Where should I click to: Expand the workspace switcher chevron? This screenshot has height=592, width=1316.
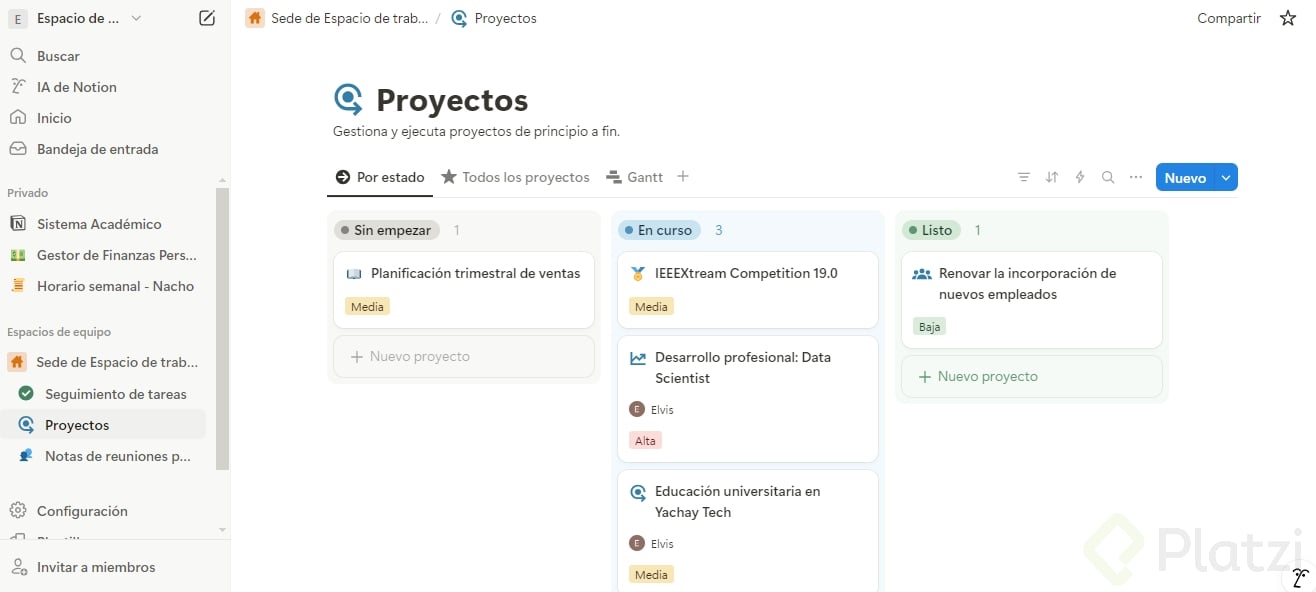136,18
